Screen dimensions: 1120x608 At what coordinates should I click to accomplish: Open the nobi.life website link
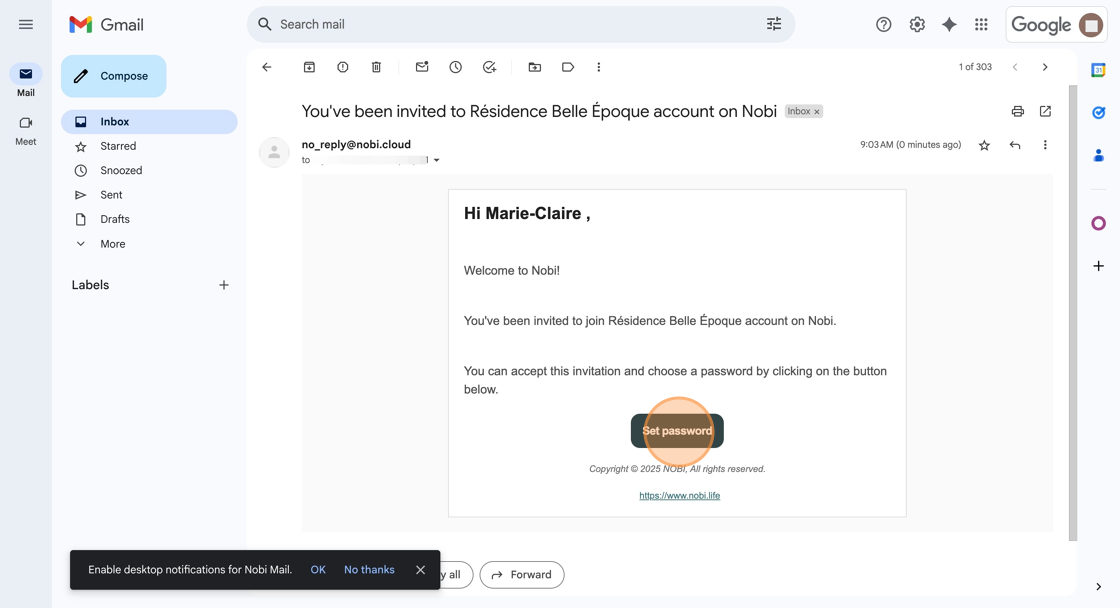(679, 495)
